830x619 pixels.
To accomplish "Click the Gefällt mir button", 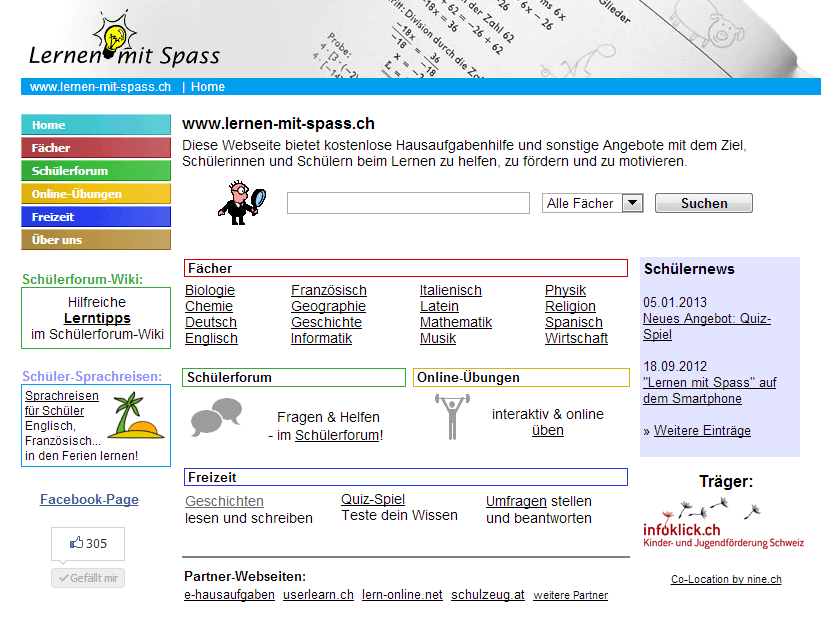I will [88, 578].
